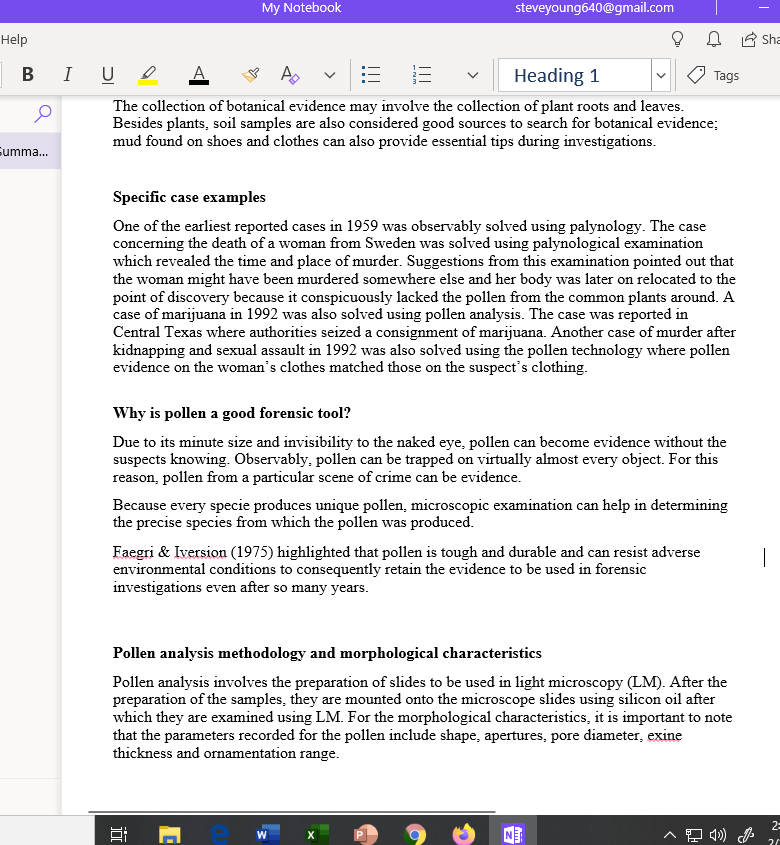Expand more font formatting options chevron

point(329,75)
